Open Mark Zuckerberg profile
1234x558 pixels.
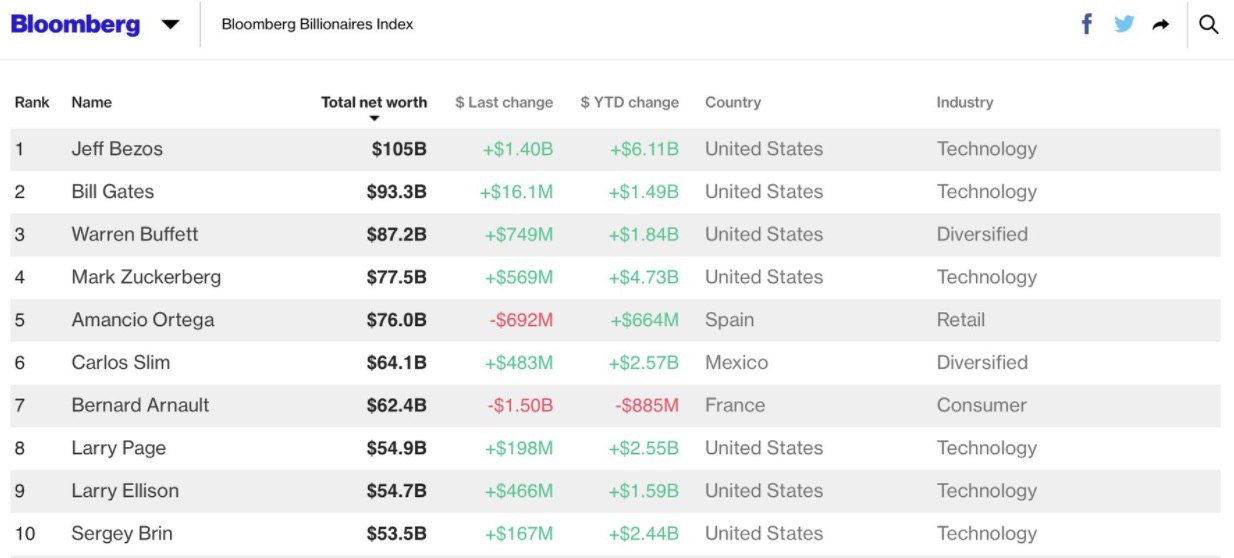click(146, 277)
